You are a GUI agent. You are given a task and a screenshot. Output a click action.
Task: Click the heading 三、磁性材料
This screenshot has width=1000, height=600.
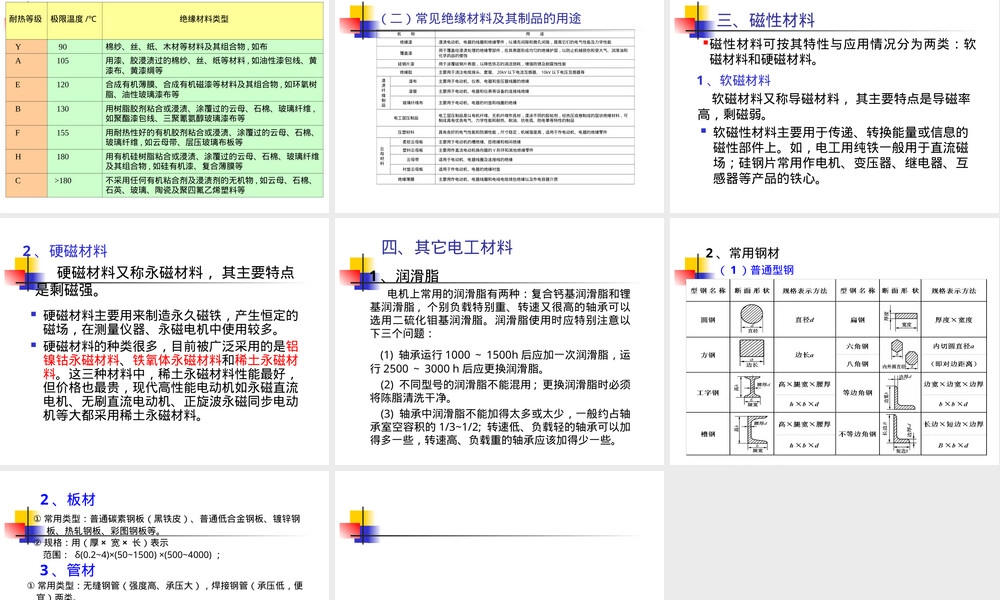[766, 20]
